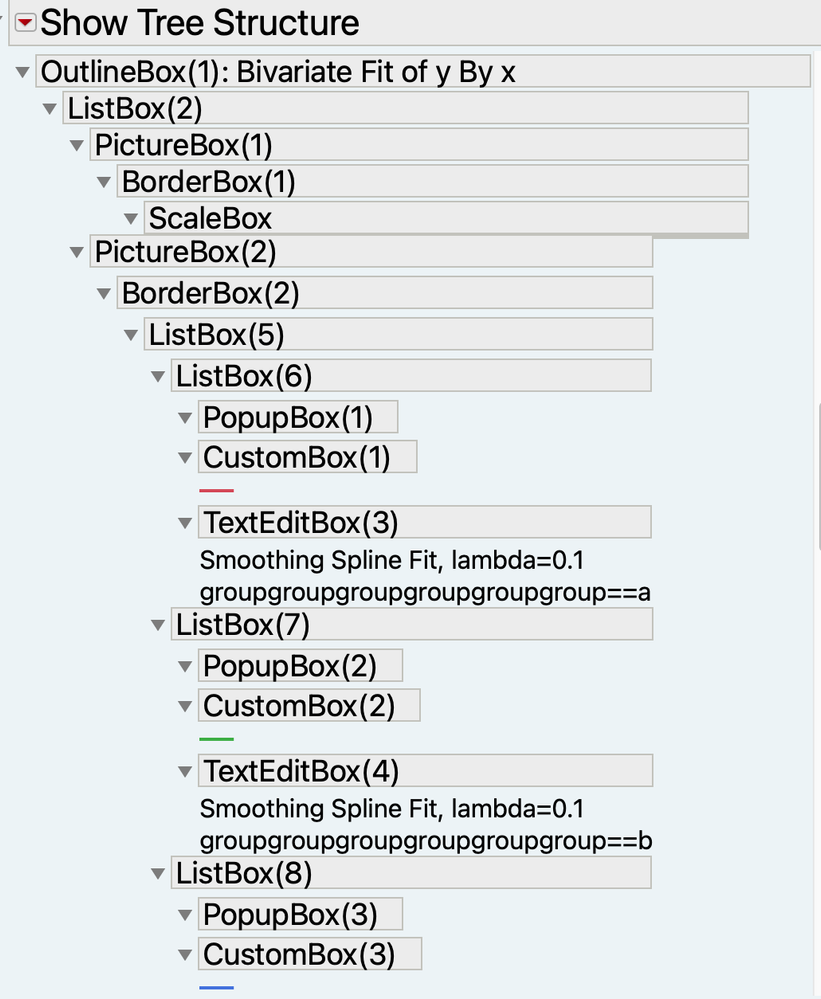Open the red triangle menu for Show Tree Structure
This screenshot has height=999, width=821.
pos(25,23)
